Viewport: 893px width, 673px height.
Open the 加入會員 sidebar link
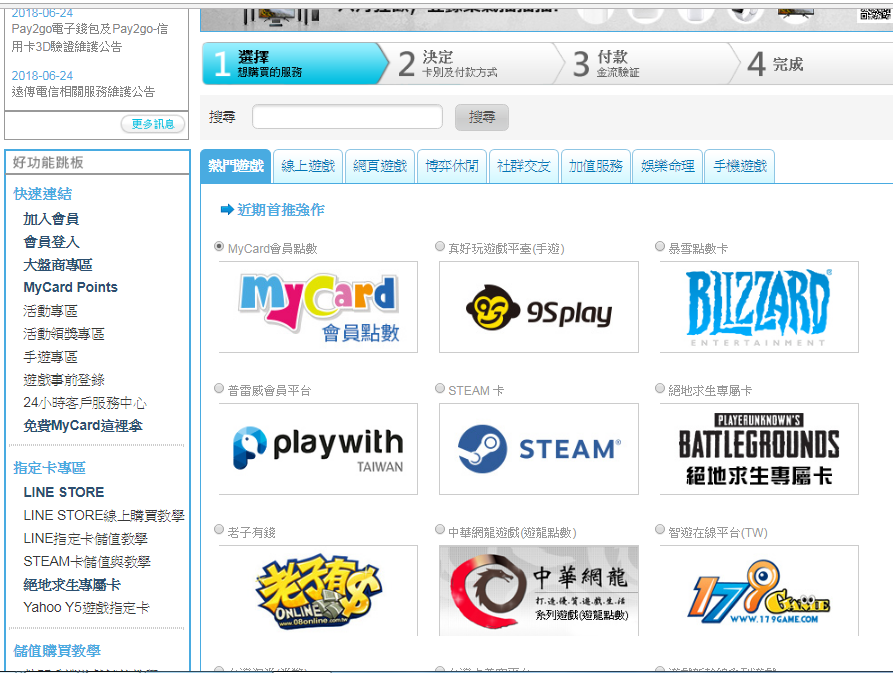tap(51, 219)
